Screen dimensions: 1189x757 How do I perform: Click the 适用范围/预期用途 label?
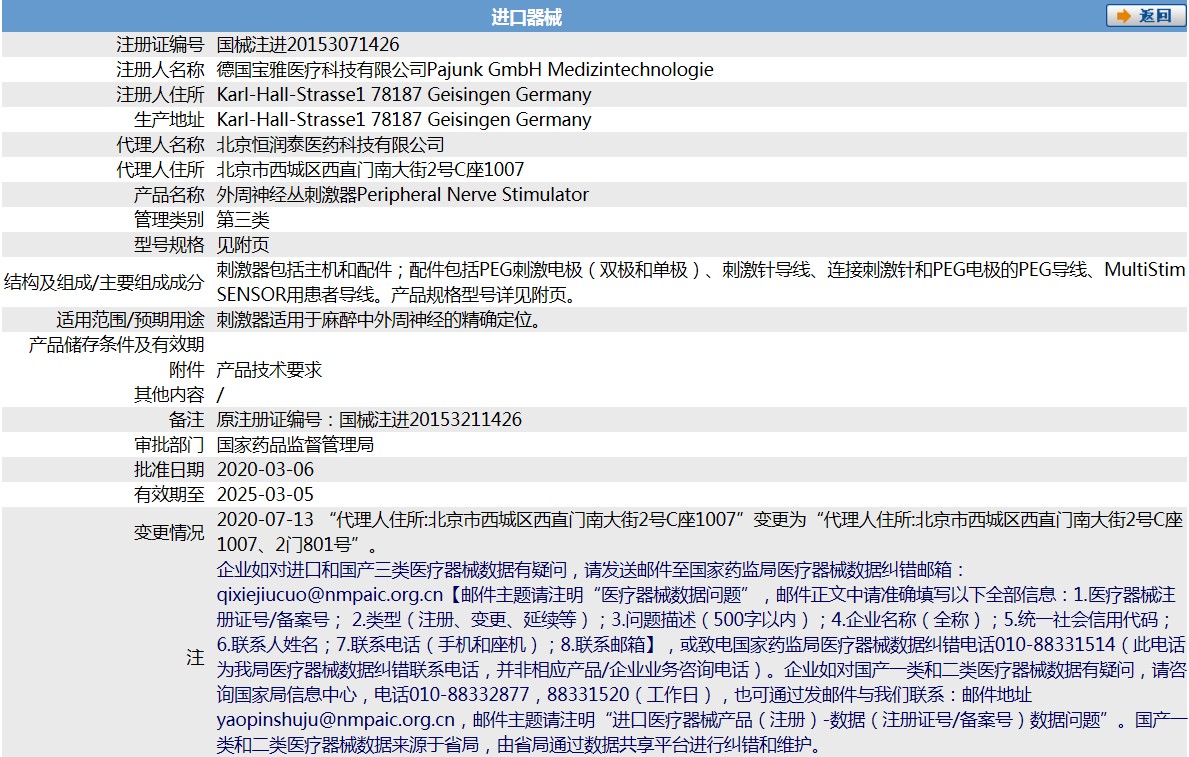pyautogui.click(x=130, y=320)
